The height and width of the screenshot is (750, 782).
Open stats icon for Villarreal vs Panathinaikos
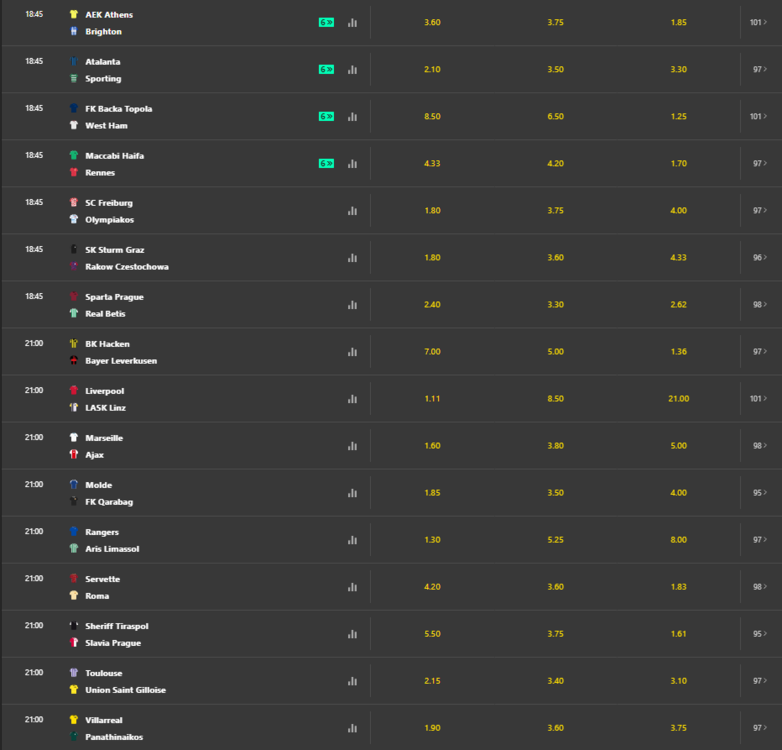click(x=353, y=728)
